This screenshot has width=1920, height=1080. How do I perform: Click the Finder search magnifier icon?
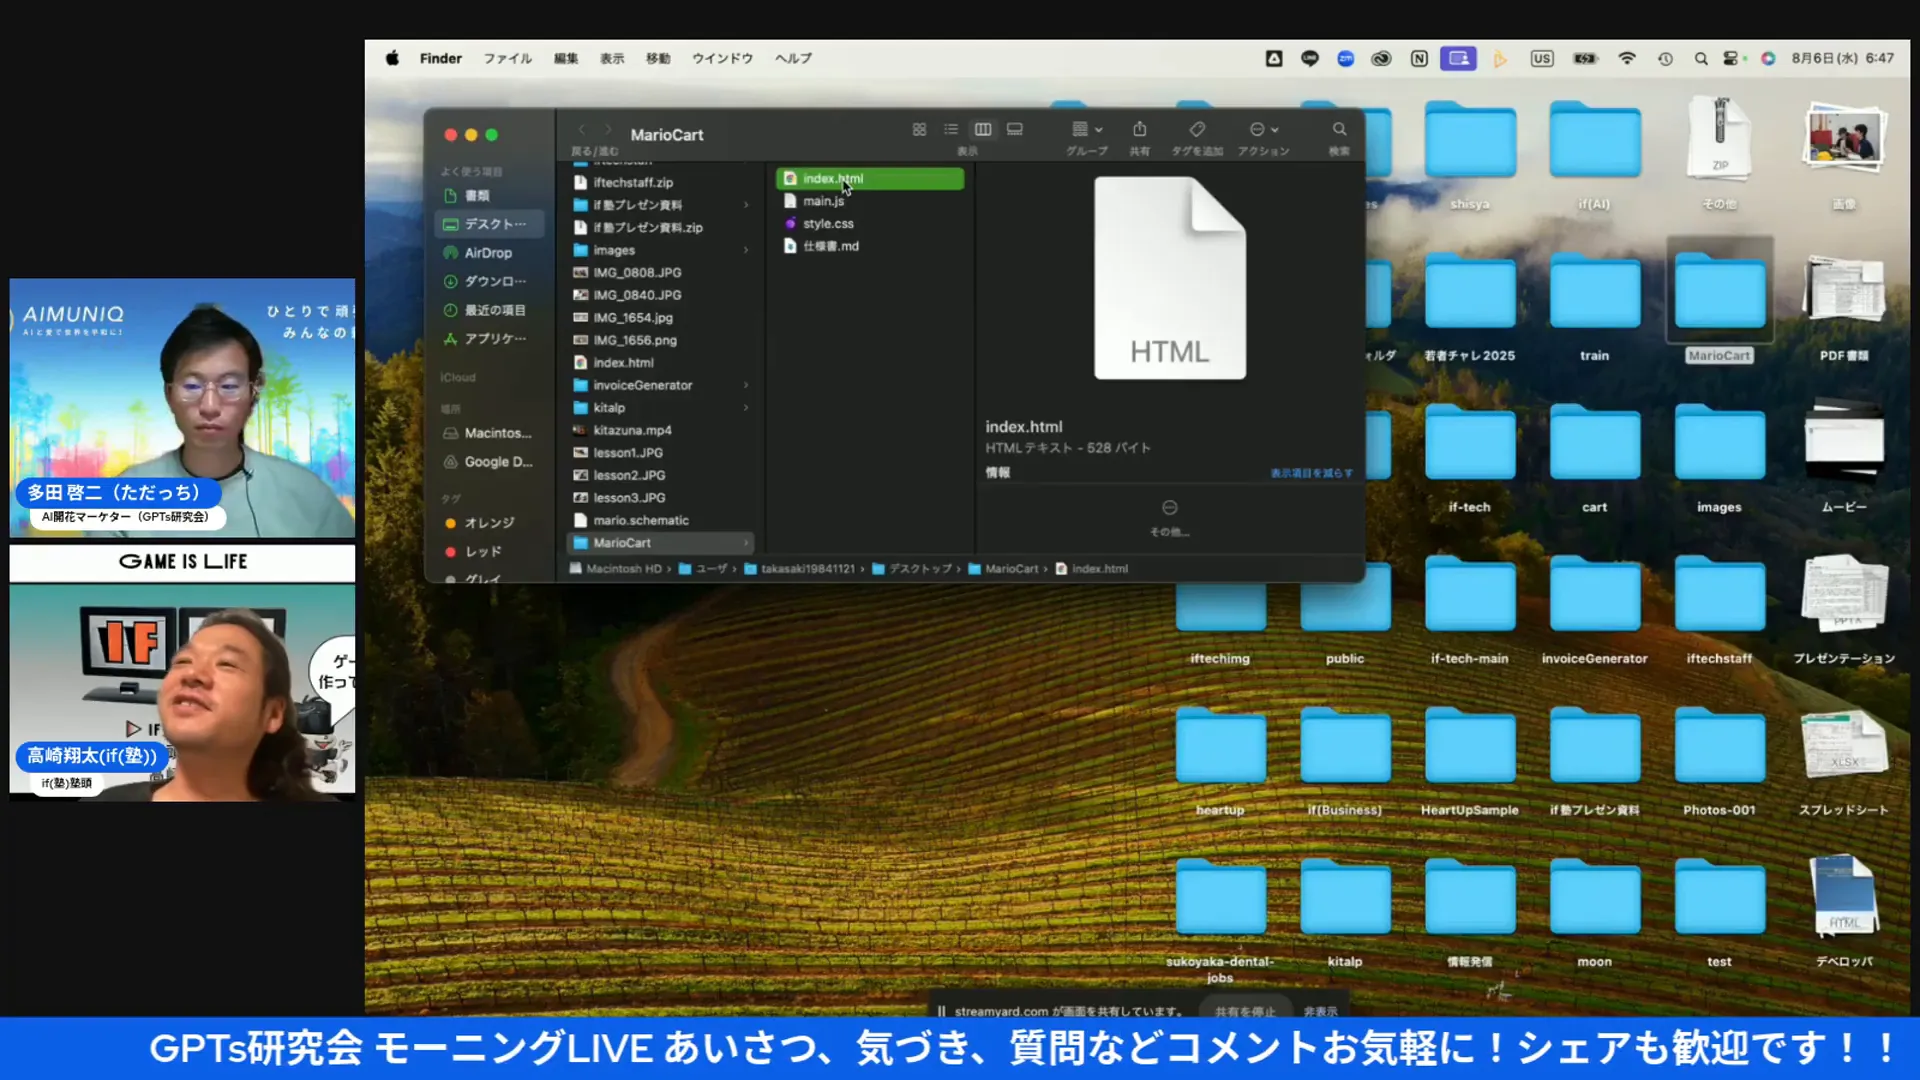click(1339, 129)
